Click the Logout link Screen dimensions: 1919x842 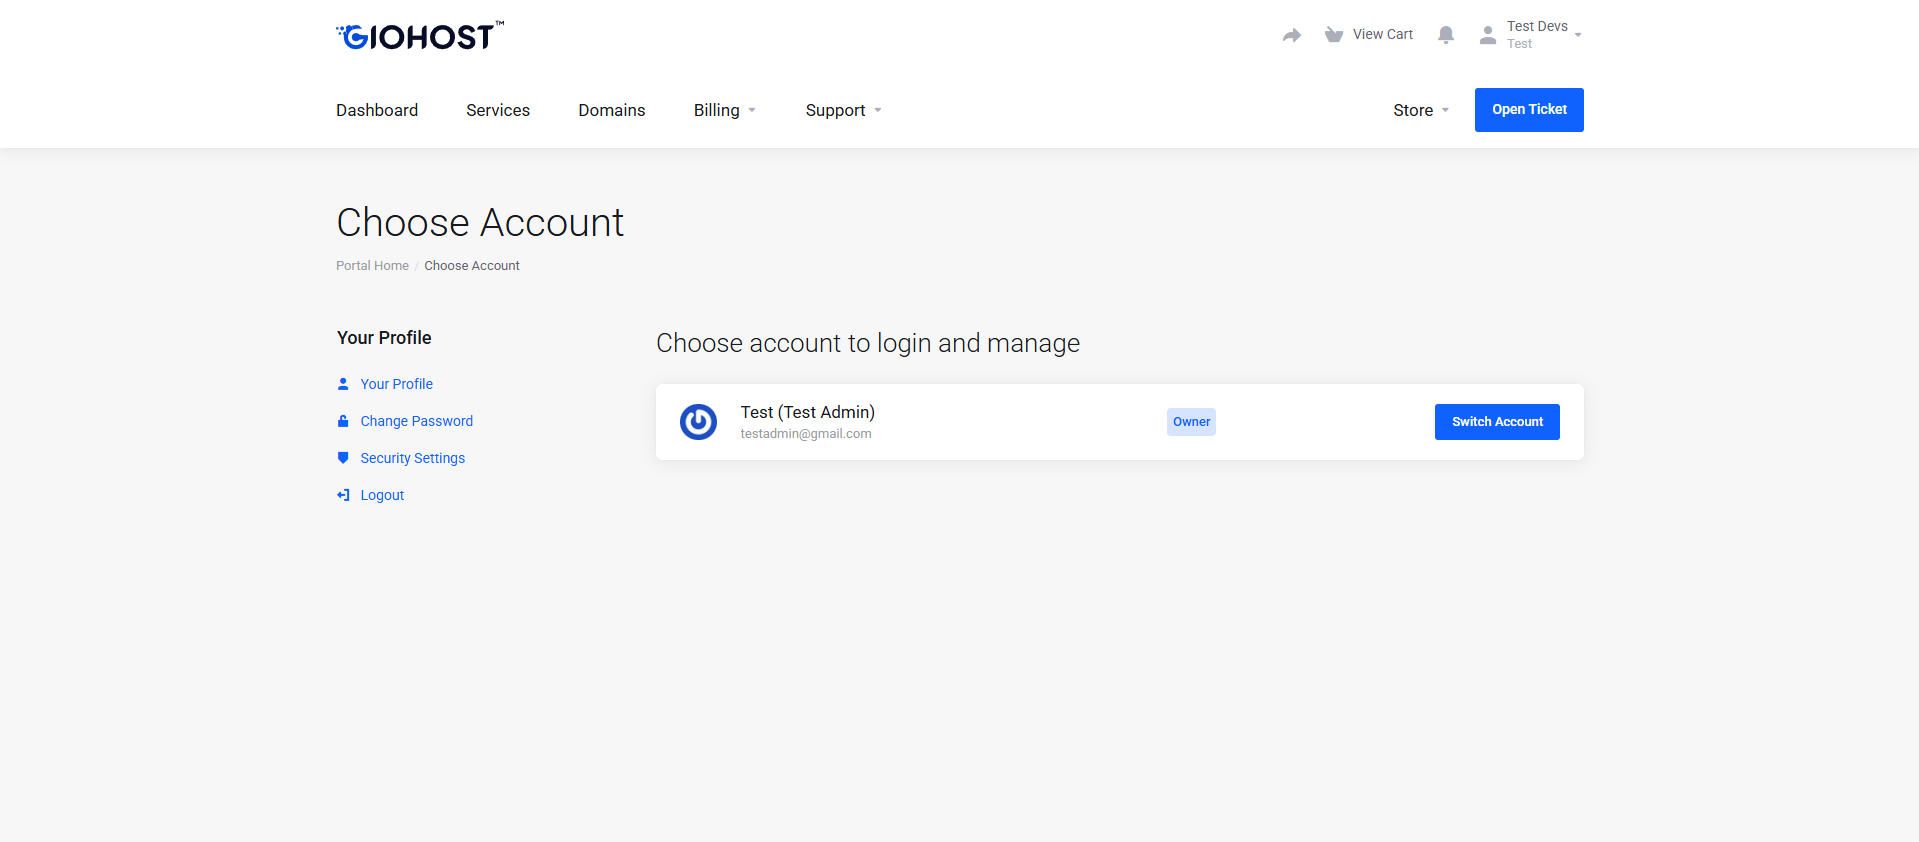click(382, 495)
